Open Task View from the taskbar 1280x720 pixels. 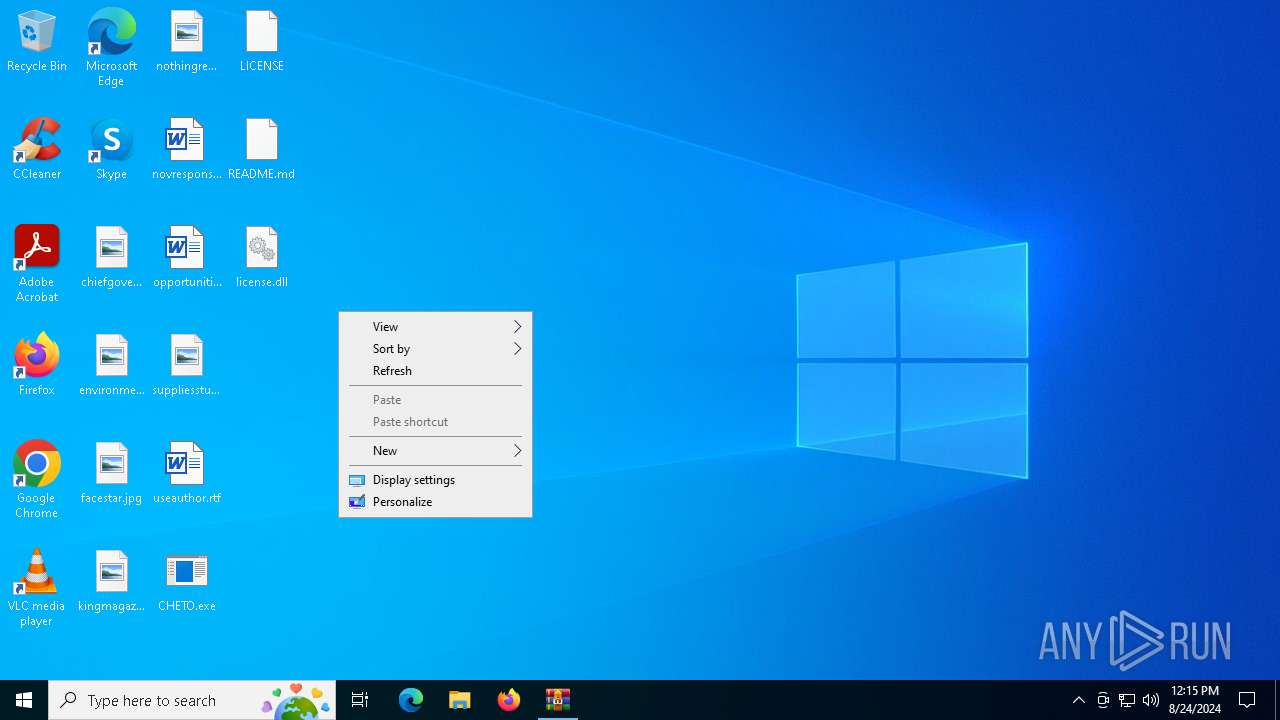[x=360, y=700]
